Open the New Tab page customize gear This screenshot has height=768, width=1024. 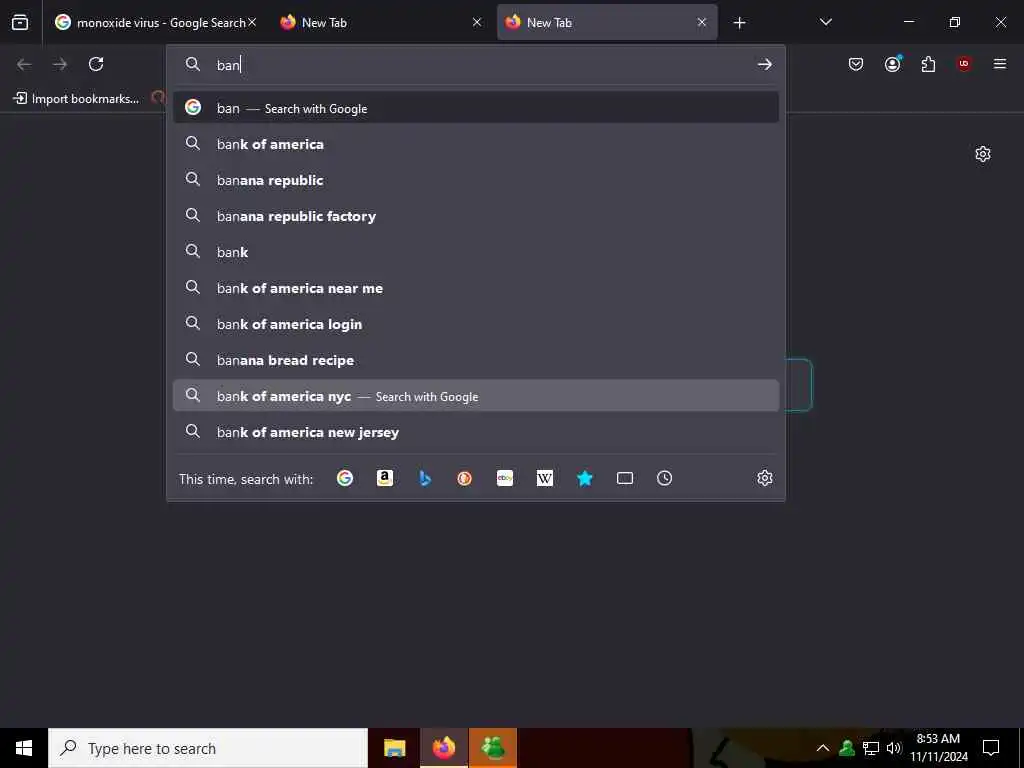(983, 154)
